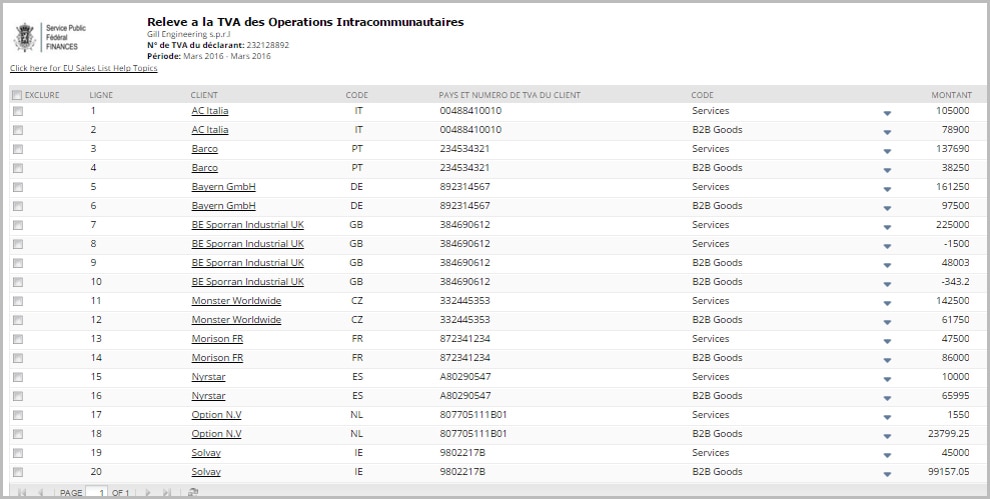The height and width of the screenshot is (499, 990).
Task: Open Nyrstar client link on line 15
Action: tap(208, 377)
